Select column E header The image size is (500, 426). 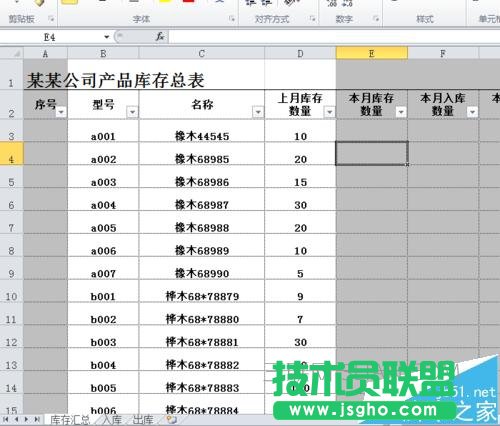(x=372, y=53)
